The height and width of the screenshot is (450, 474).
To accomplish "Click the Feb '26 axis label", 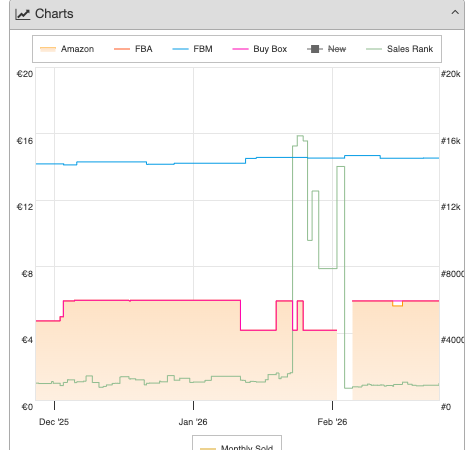I will [x=332, y=422].
